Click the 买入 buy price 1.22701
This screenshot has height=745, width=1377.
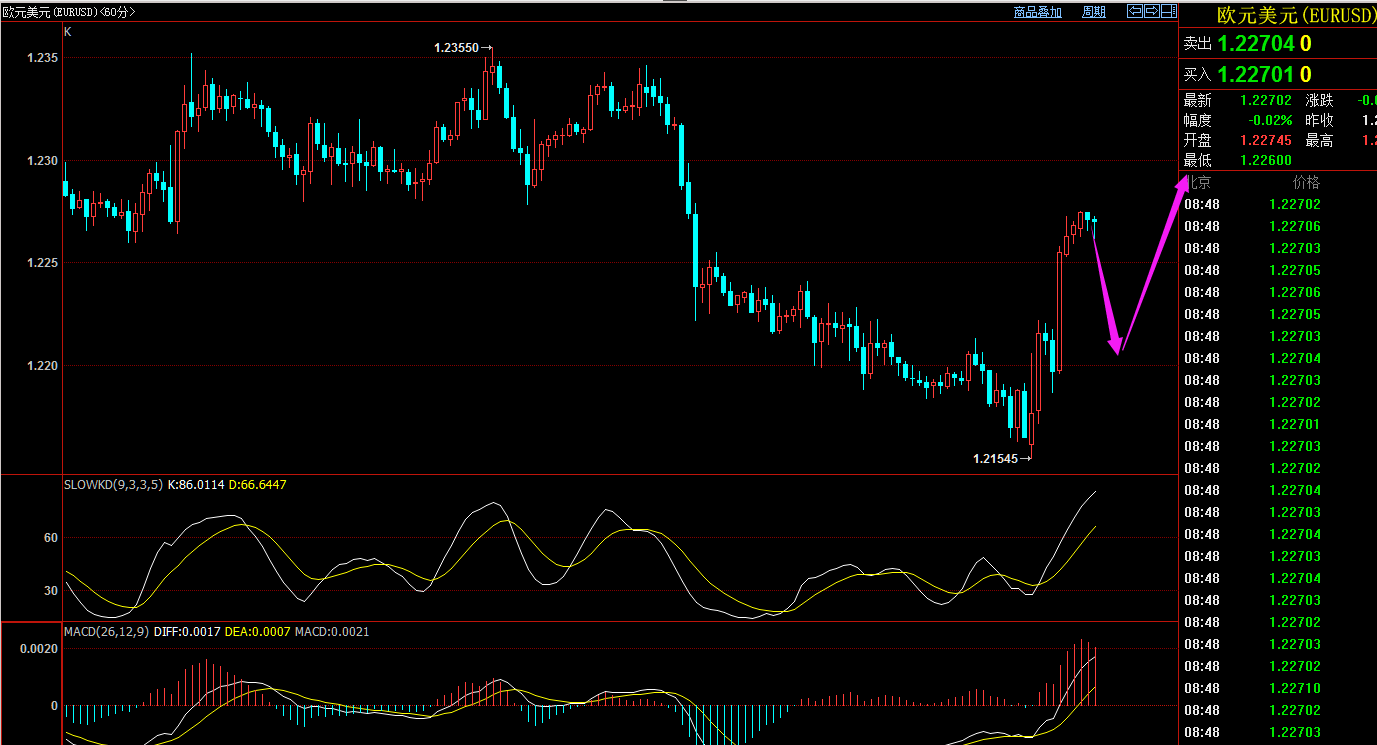click(x=1256, y=74)
